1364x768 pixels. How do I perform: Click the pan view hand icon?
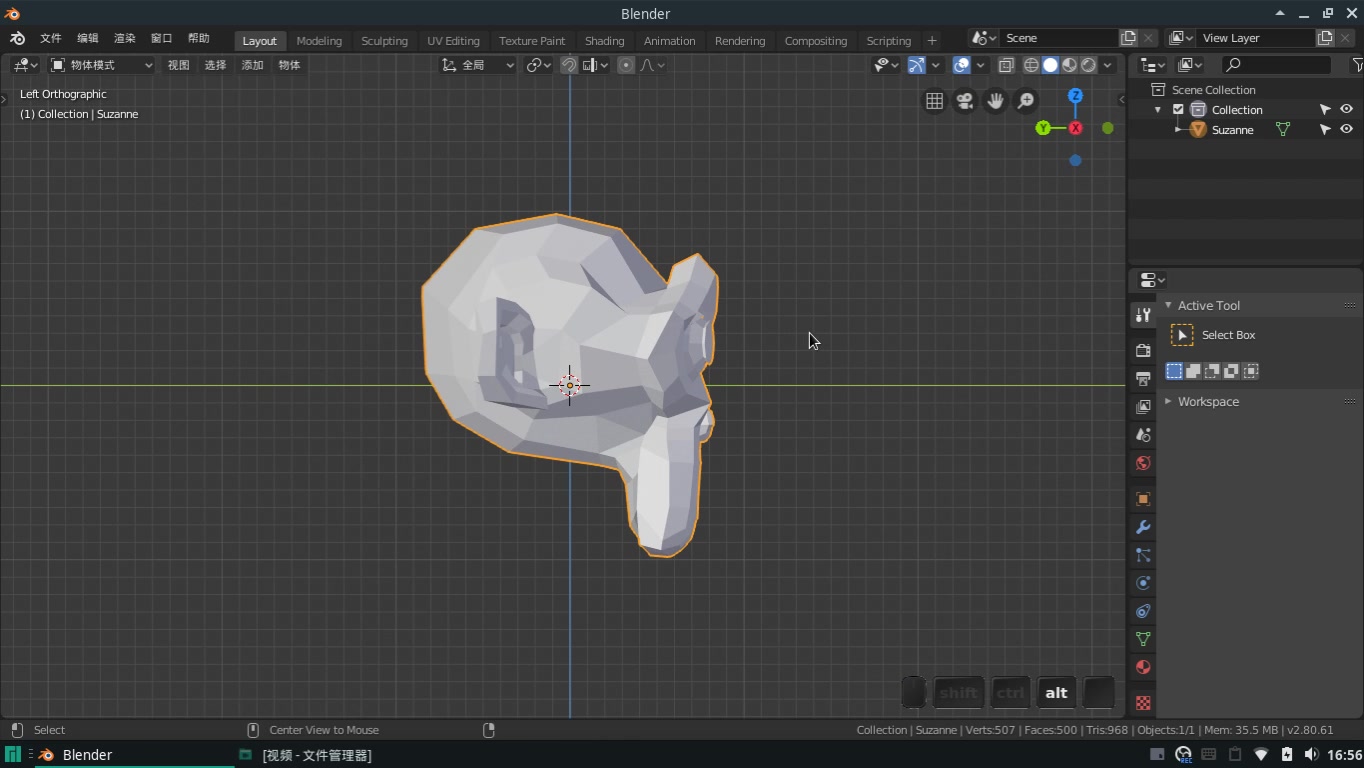(995, 101)
